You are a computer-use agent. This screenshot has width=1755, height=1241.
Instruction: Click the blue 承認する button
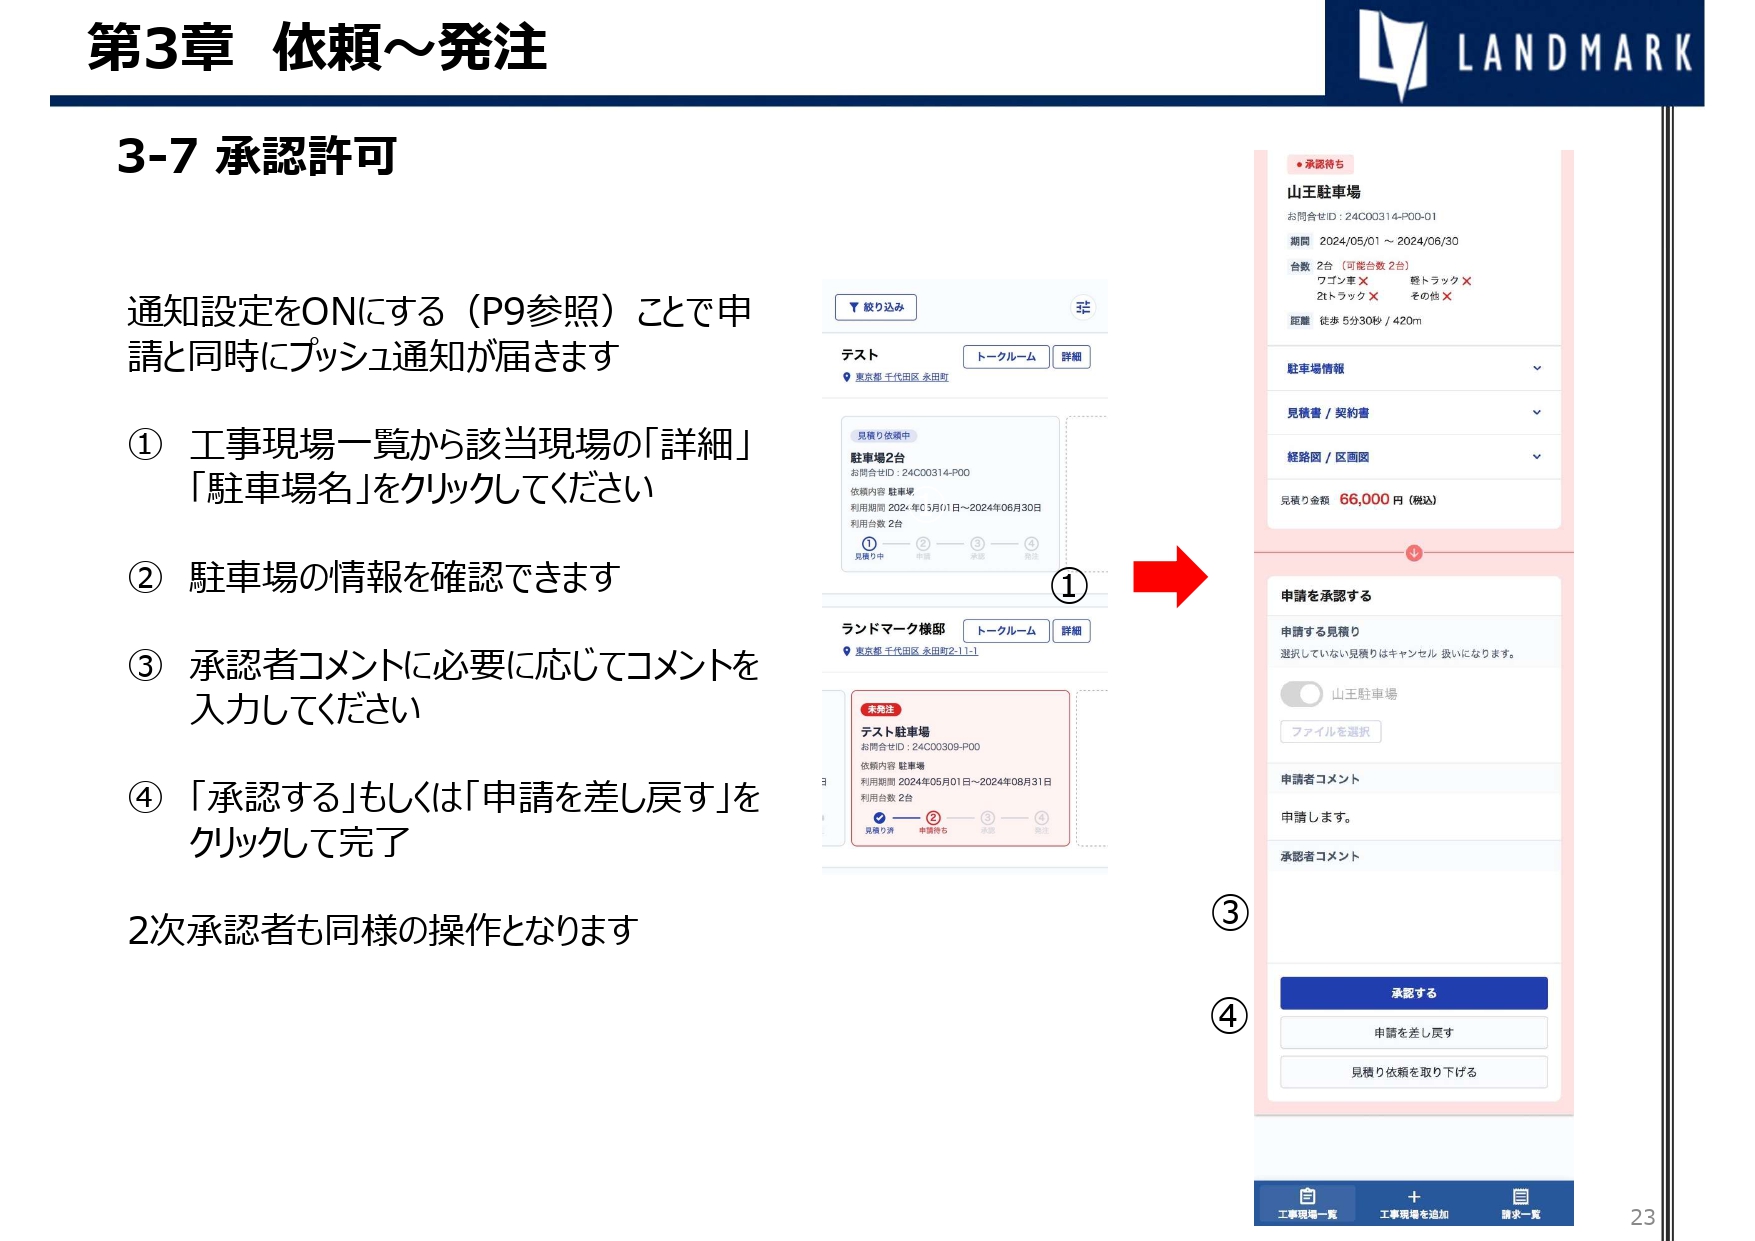tap(1413, 992)
